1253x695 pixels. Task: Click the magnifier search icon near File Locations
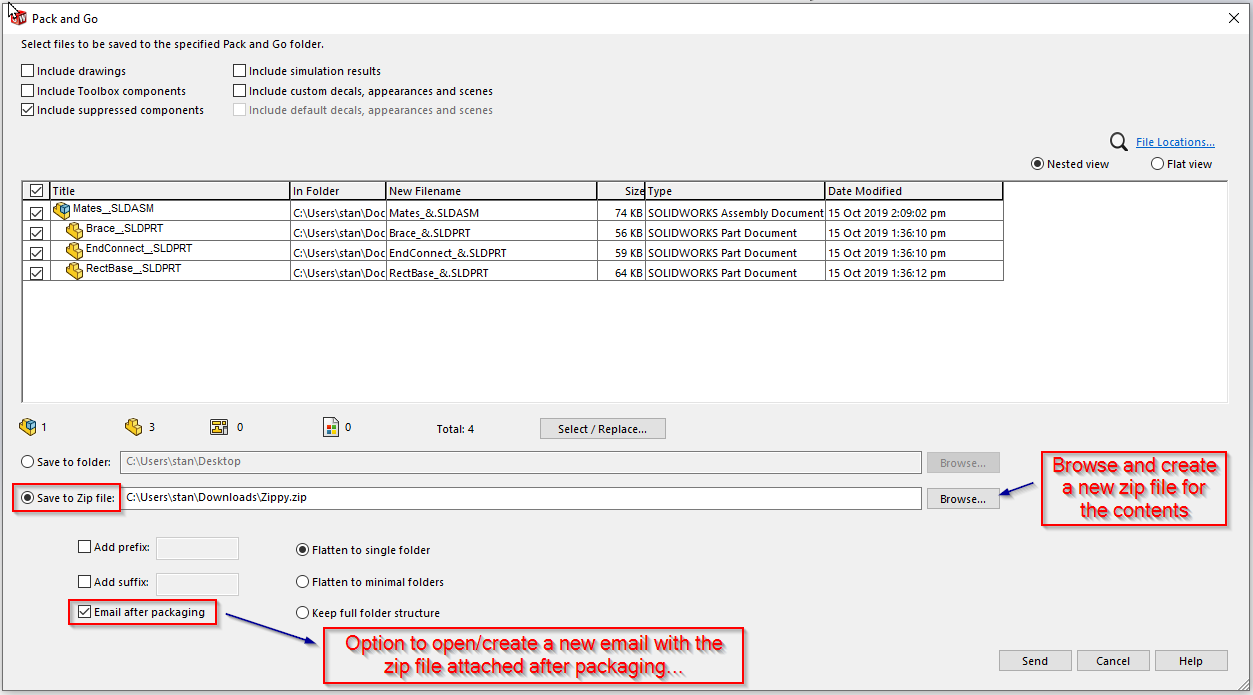[x=1120, y=143]
